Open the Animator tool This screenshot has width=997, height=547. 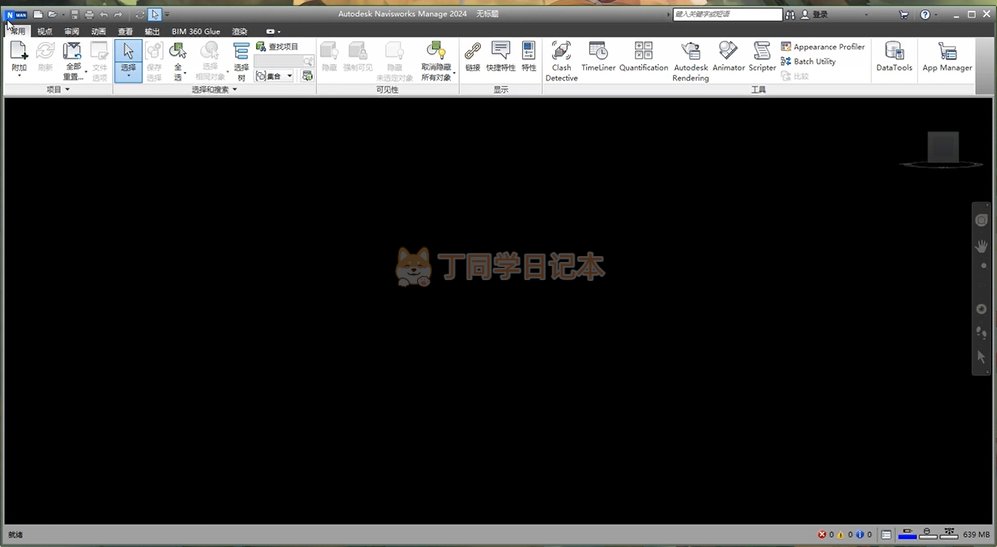tap(728, 56)
